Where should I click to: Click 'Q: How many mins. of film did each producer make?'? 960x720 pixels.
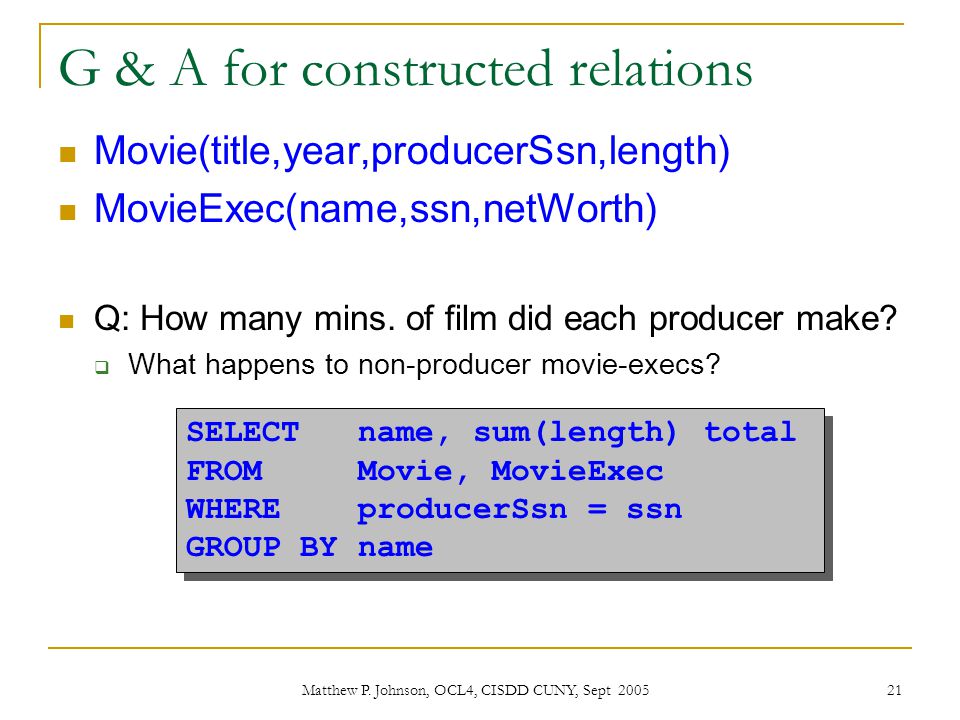point(495,320)
